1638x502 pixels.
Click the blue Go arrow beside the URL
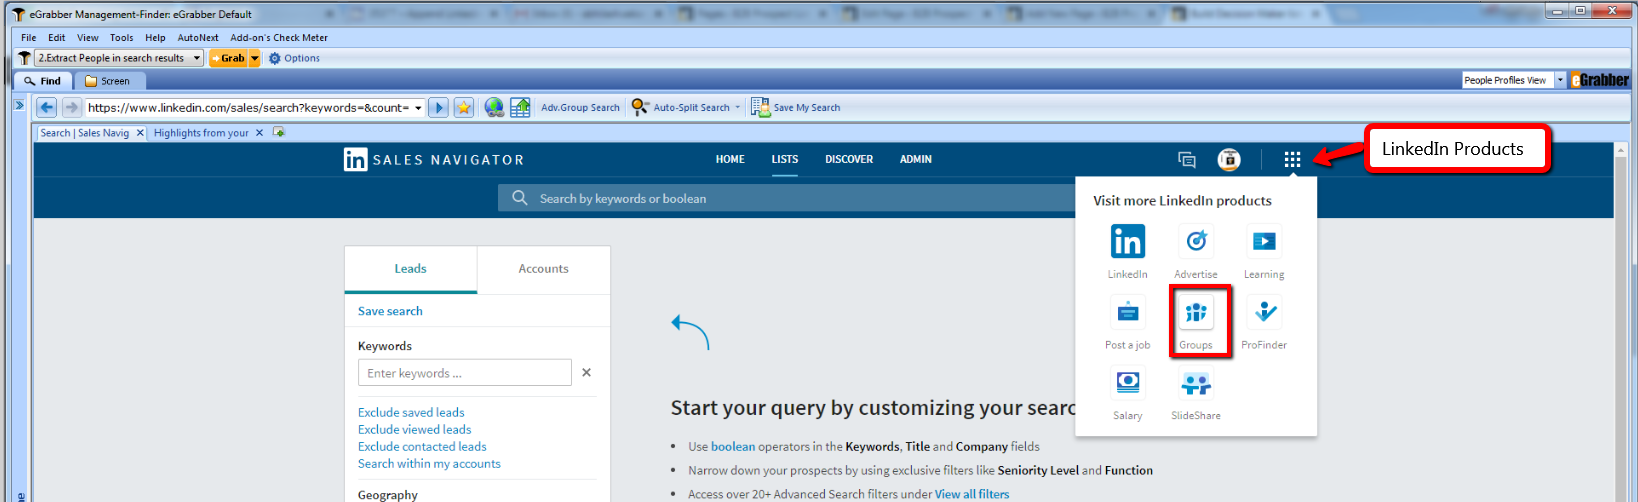pos(438,107)
